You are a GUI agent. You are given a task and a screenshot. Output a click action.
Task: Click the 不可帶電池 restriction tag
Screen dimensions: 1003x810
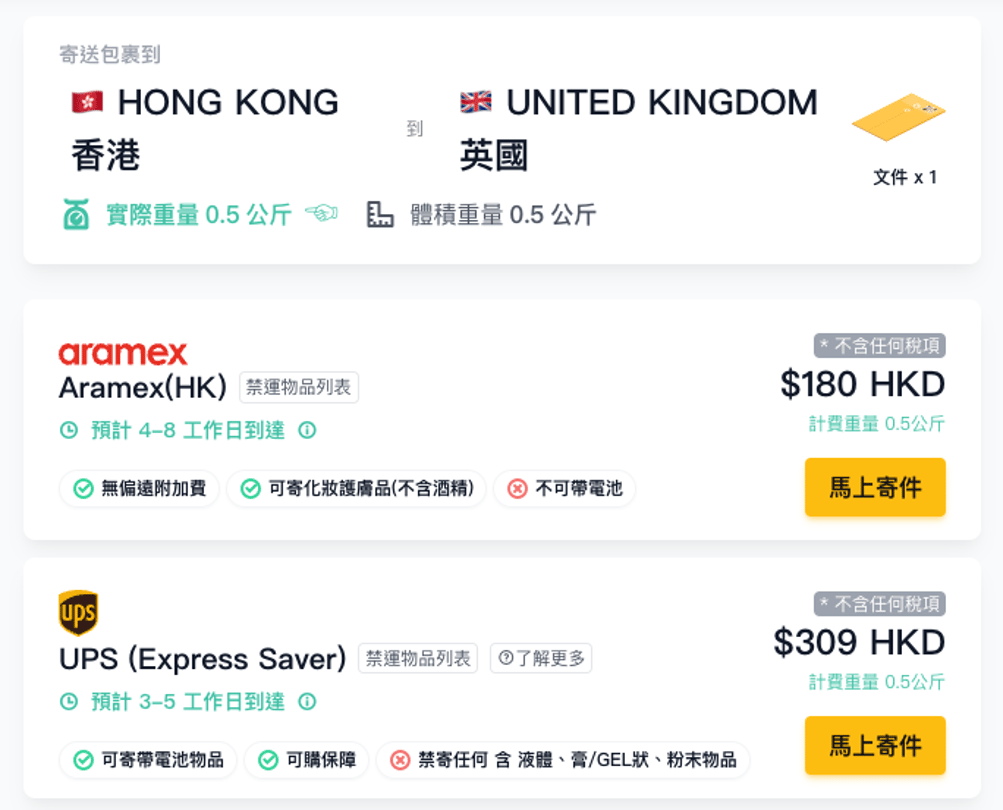click(565, 489)
